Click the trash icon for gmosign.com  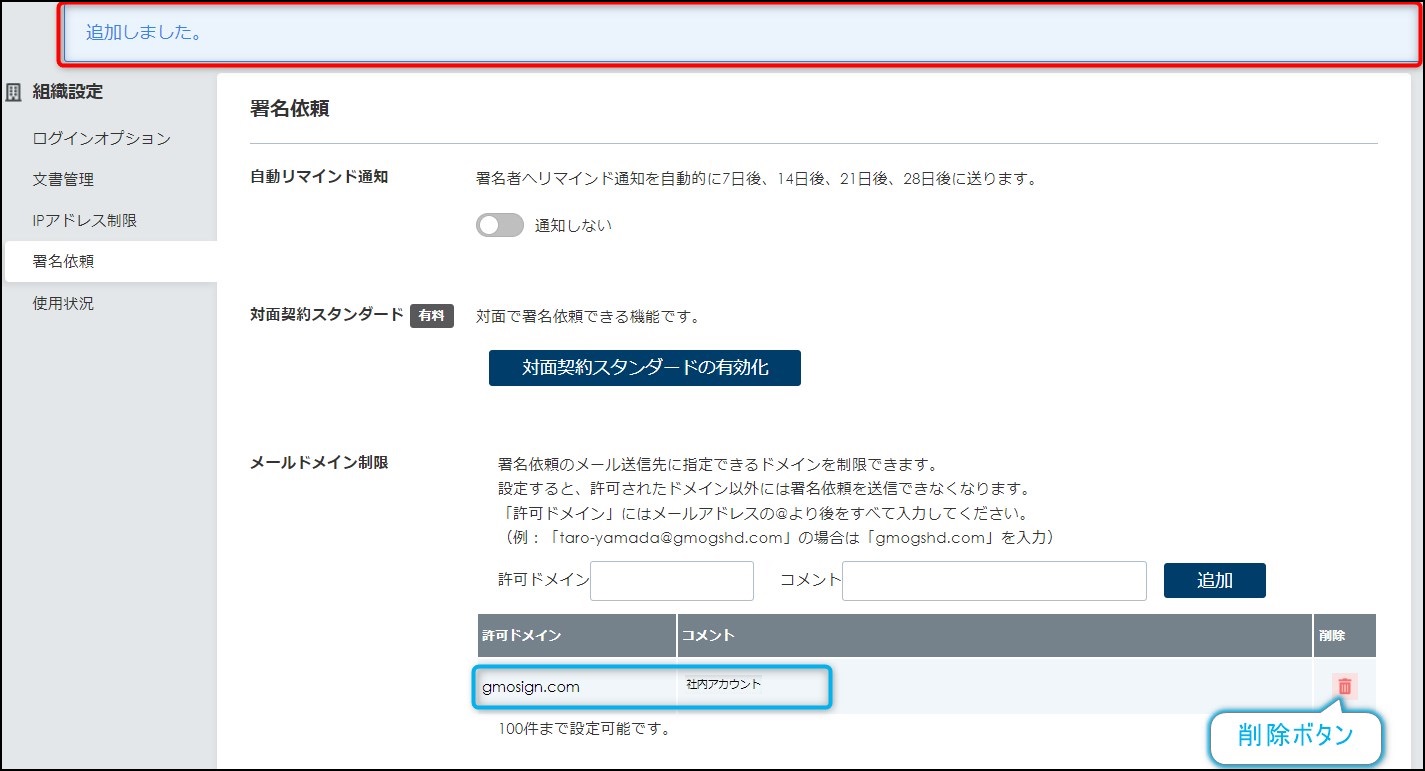(1344, 686)
